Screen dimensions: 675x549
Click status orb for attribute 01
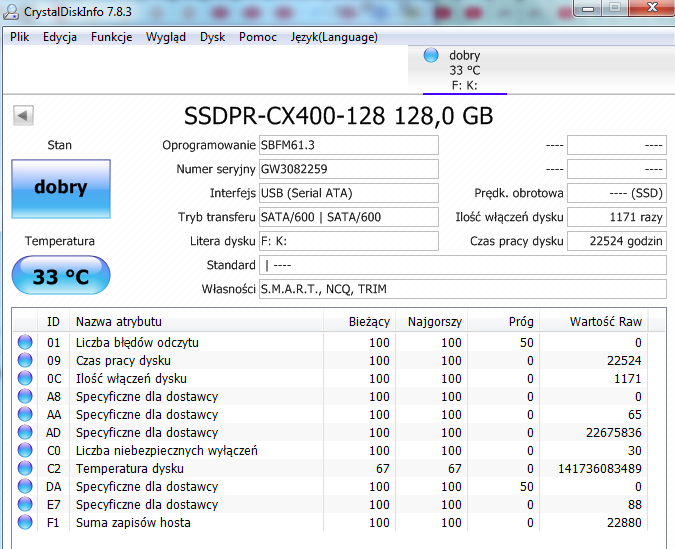[x=25, y=342]
